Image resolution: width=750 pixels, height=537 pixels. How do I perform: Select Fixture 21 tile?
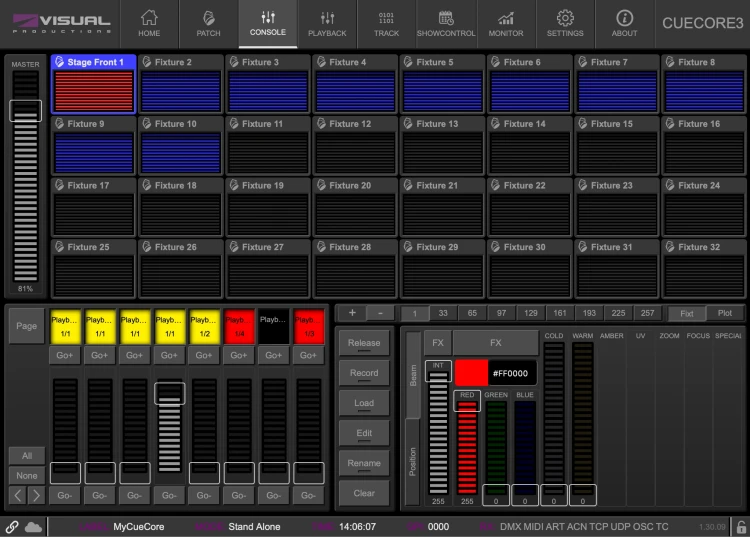442,208
